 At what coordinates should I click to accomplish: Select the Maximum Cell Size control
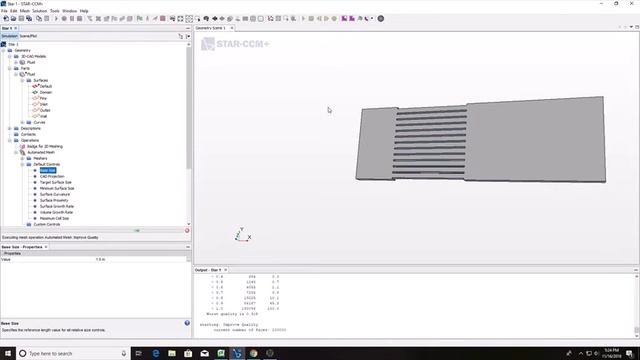pyautogui.click(x=54, y=218)
